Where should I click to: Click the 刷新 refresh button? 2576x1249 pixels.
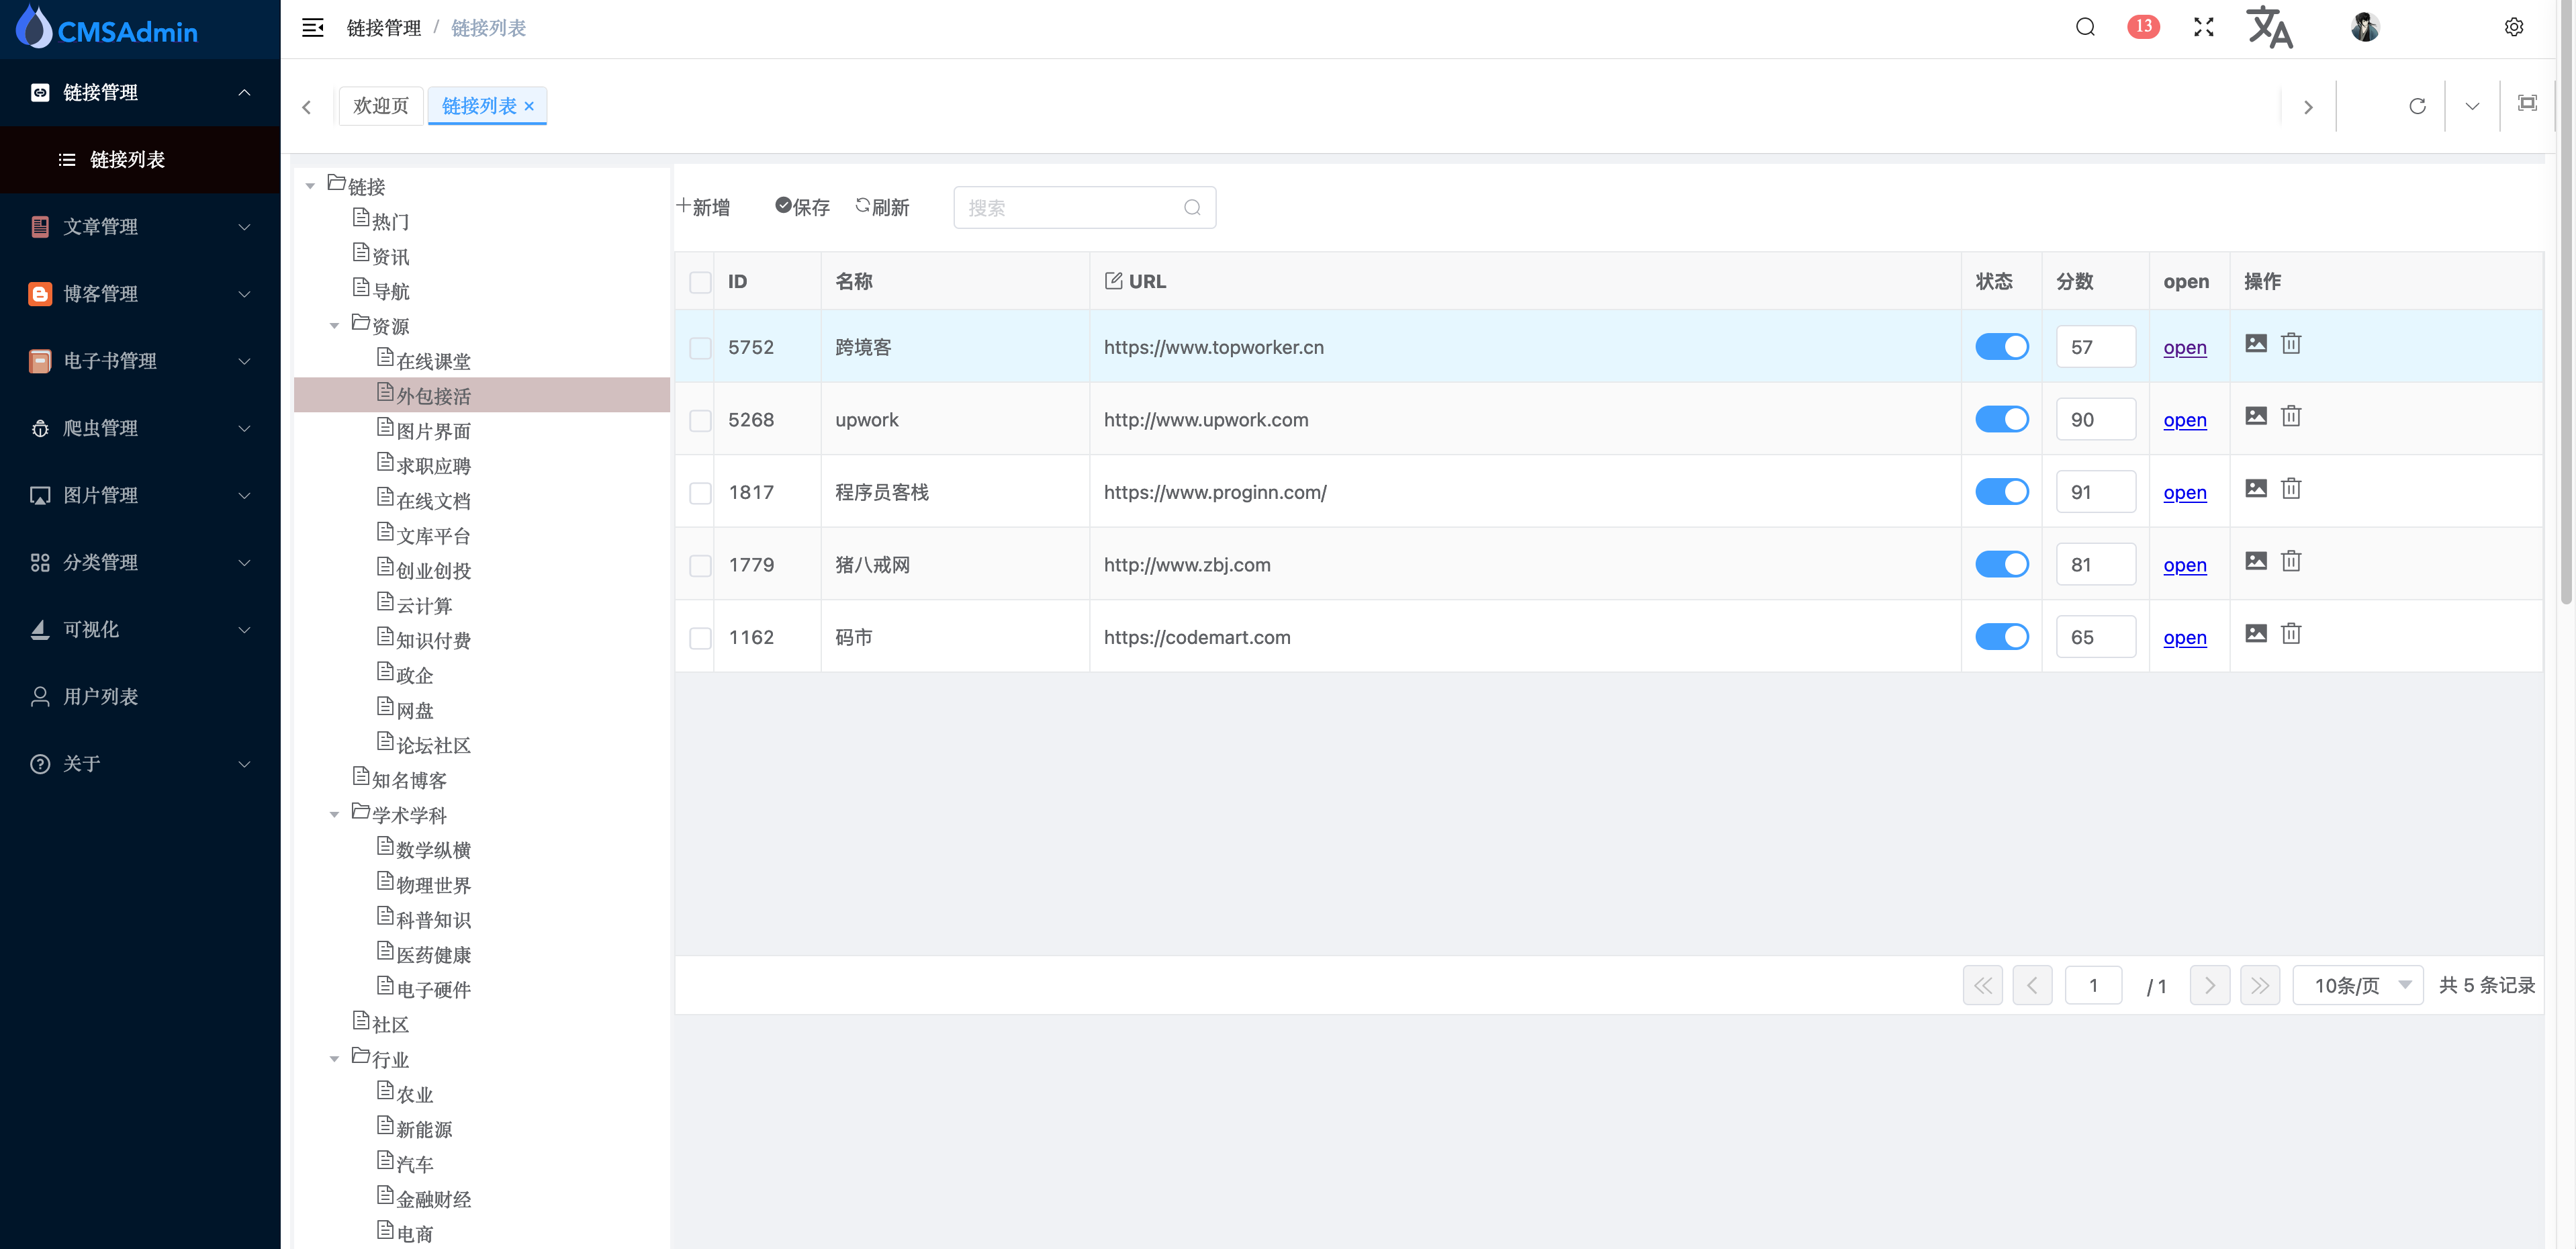[882, 207]
